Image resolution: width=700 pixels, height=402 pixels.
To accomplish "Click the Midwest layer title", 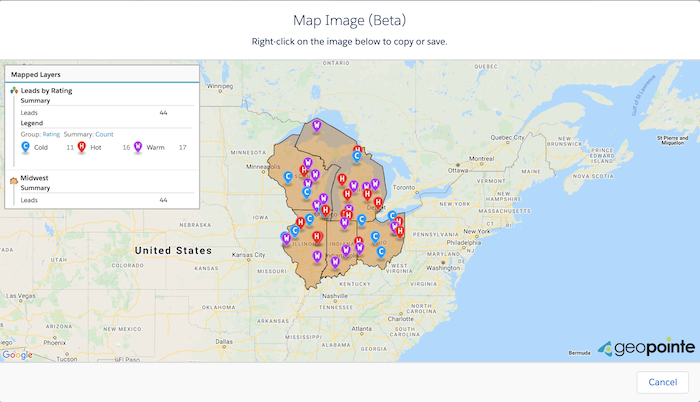I will click(x=34, y=178).
